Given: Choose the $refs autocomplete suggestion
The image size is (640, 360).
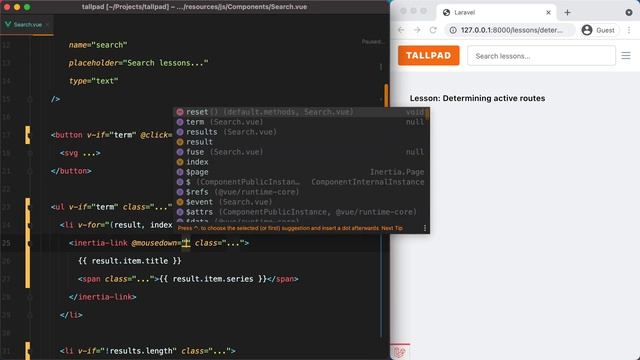Looking at the screenshot, I should [x=302, y=192].
